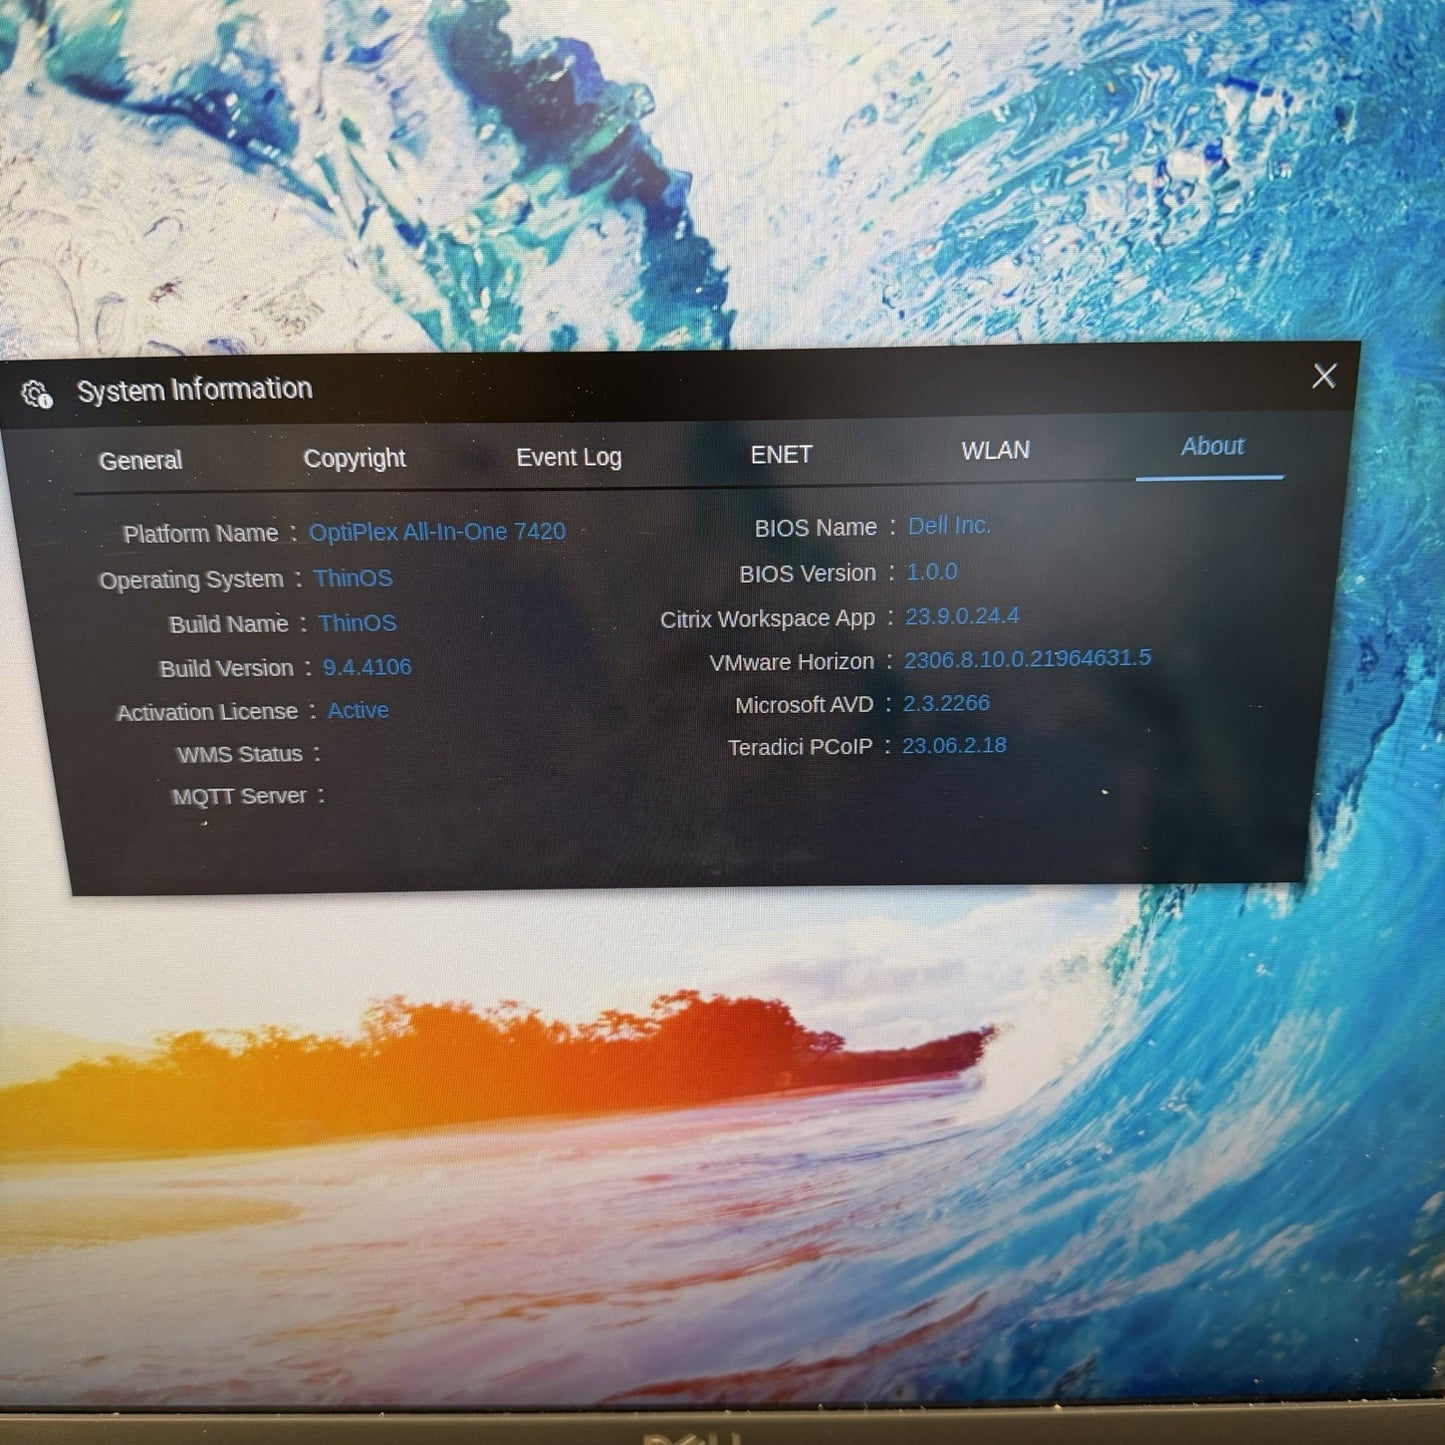Click the Activation License Active value
Screen dimensions: 1445x1445
pos(358,711)
